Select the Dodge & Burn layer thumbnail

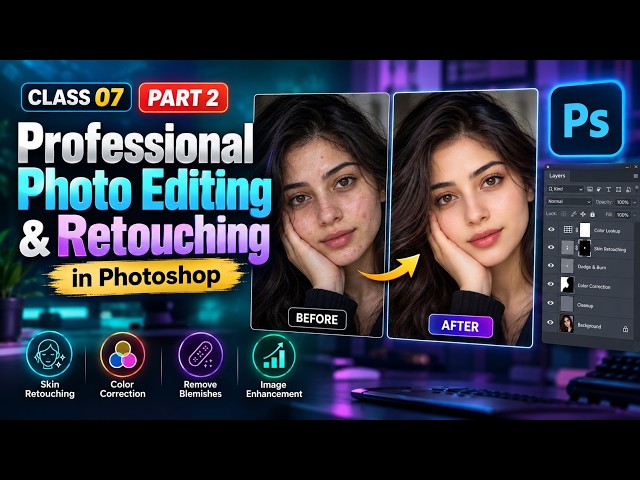coord(567,266)
